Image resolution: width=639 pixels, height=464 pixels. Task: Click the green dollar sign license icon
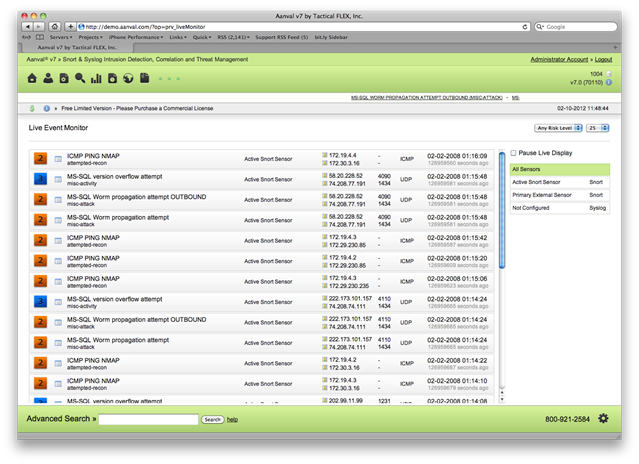tap(32, 107)
